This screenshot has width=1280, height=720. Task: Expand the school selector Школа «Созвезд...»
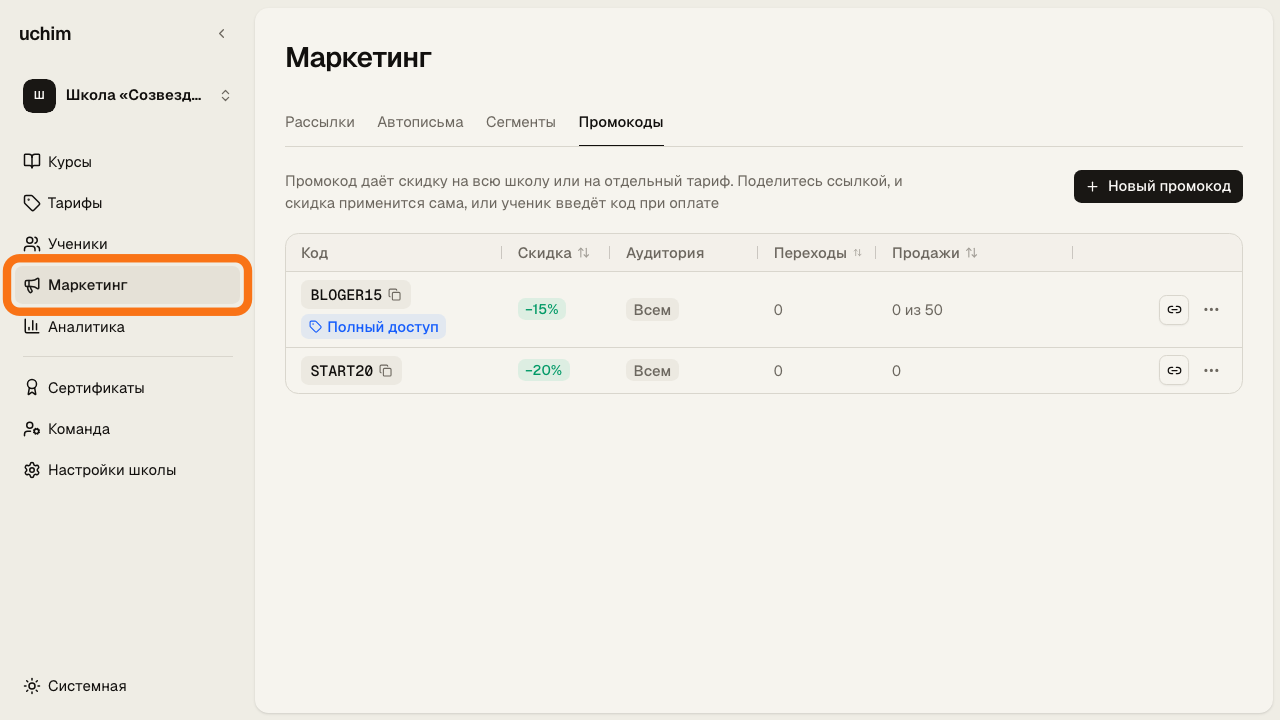coord(128,96)
